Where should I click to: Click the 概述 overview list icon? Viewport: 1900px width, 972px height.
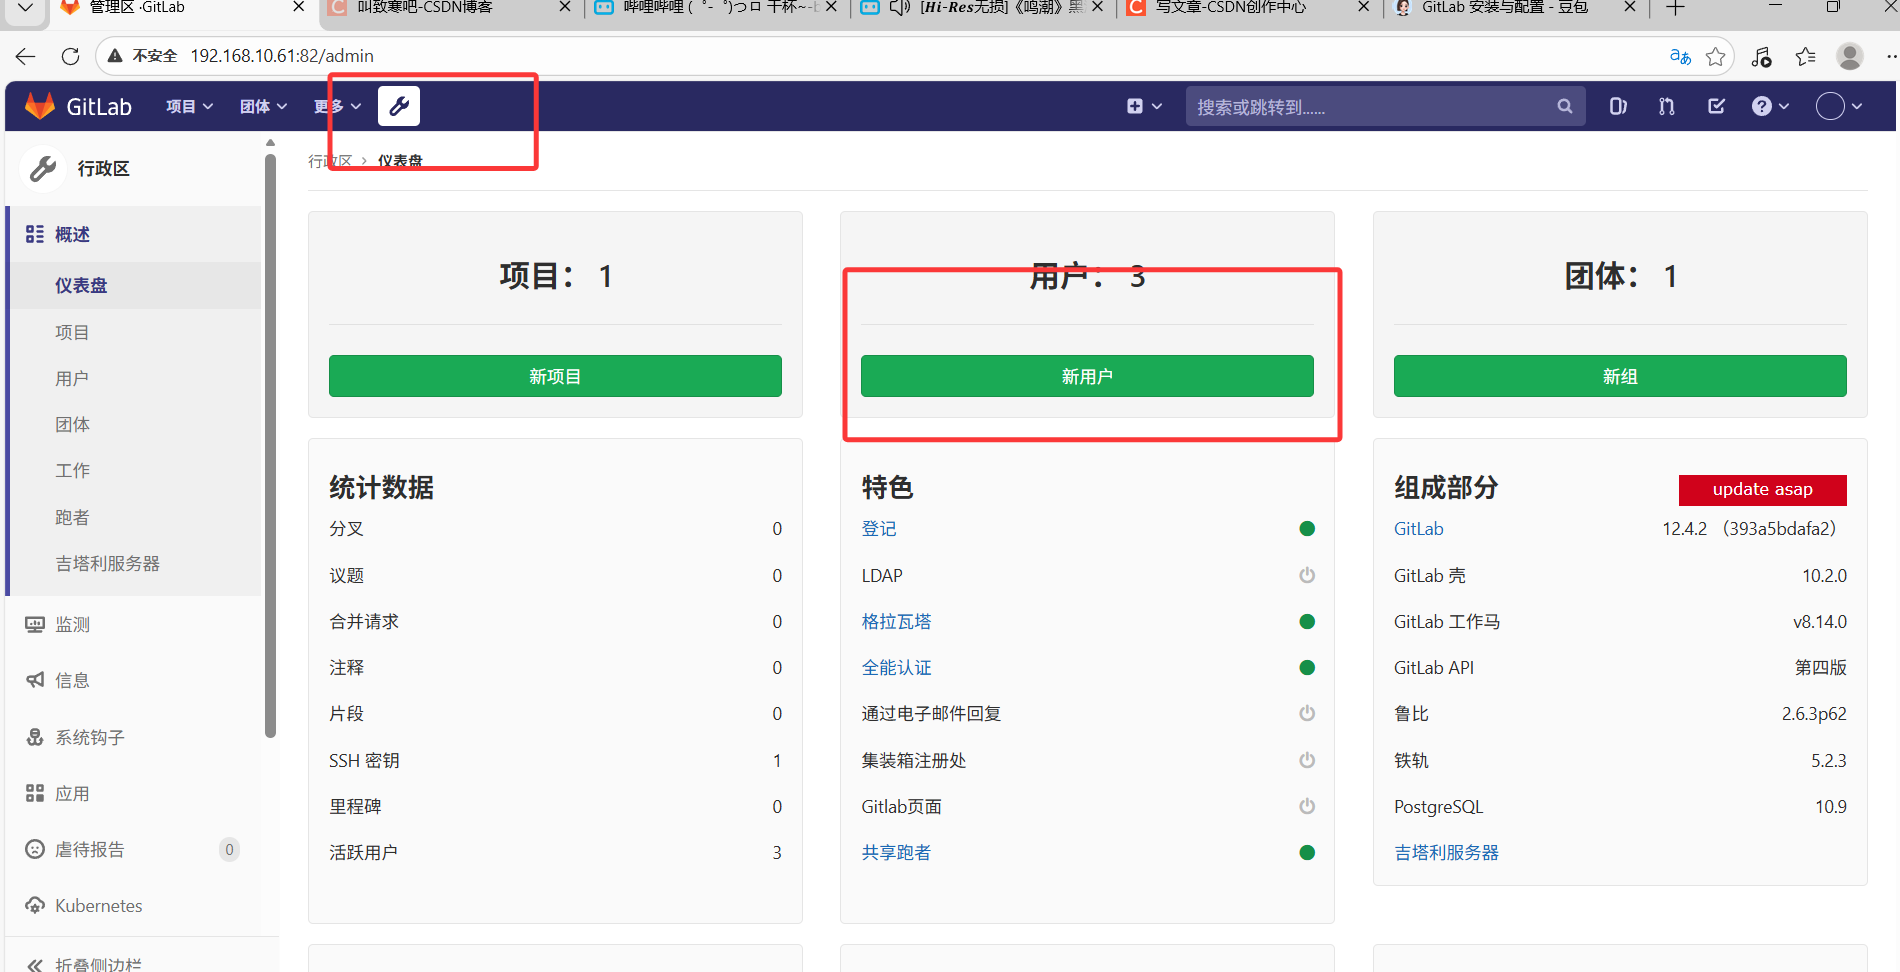[35, 234]
